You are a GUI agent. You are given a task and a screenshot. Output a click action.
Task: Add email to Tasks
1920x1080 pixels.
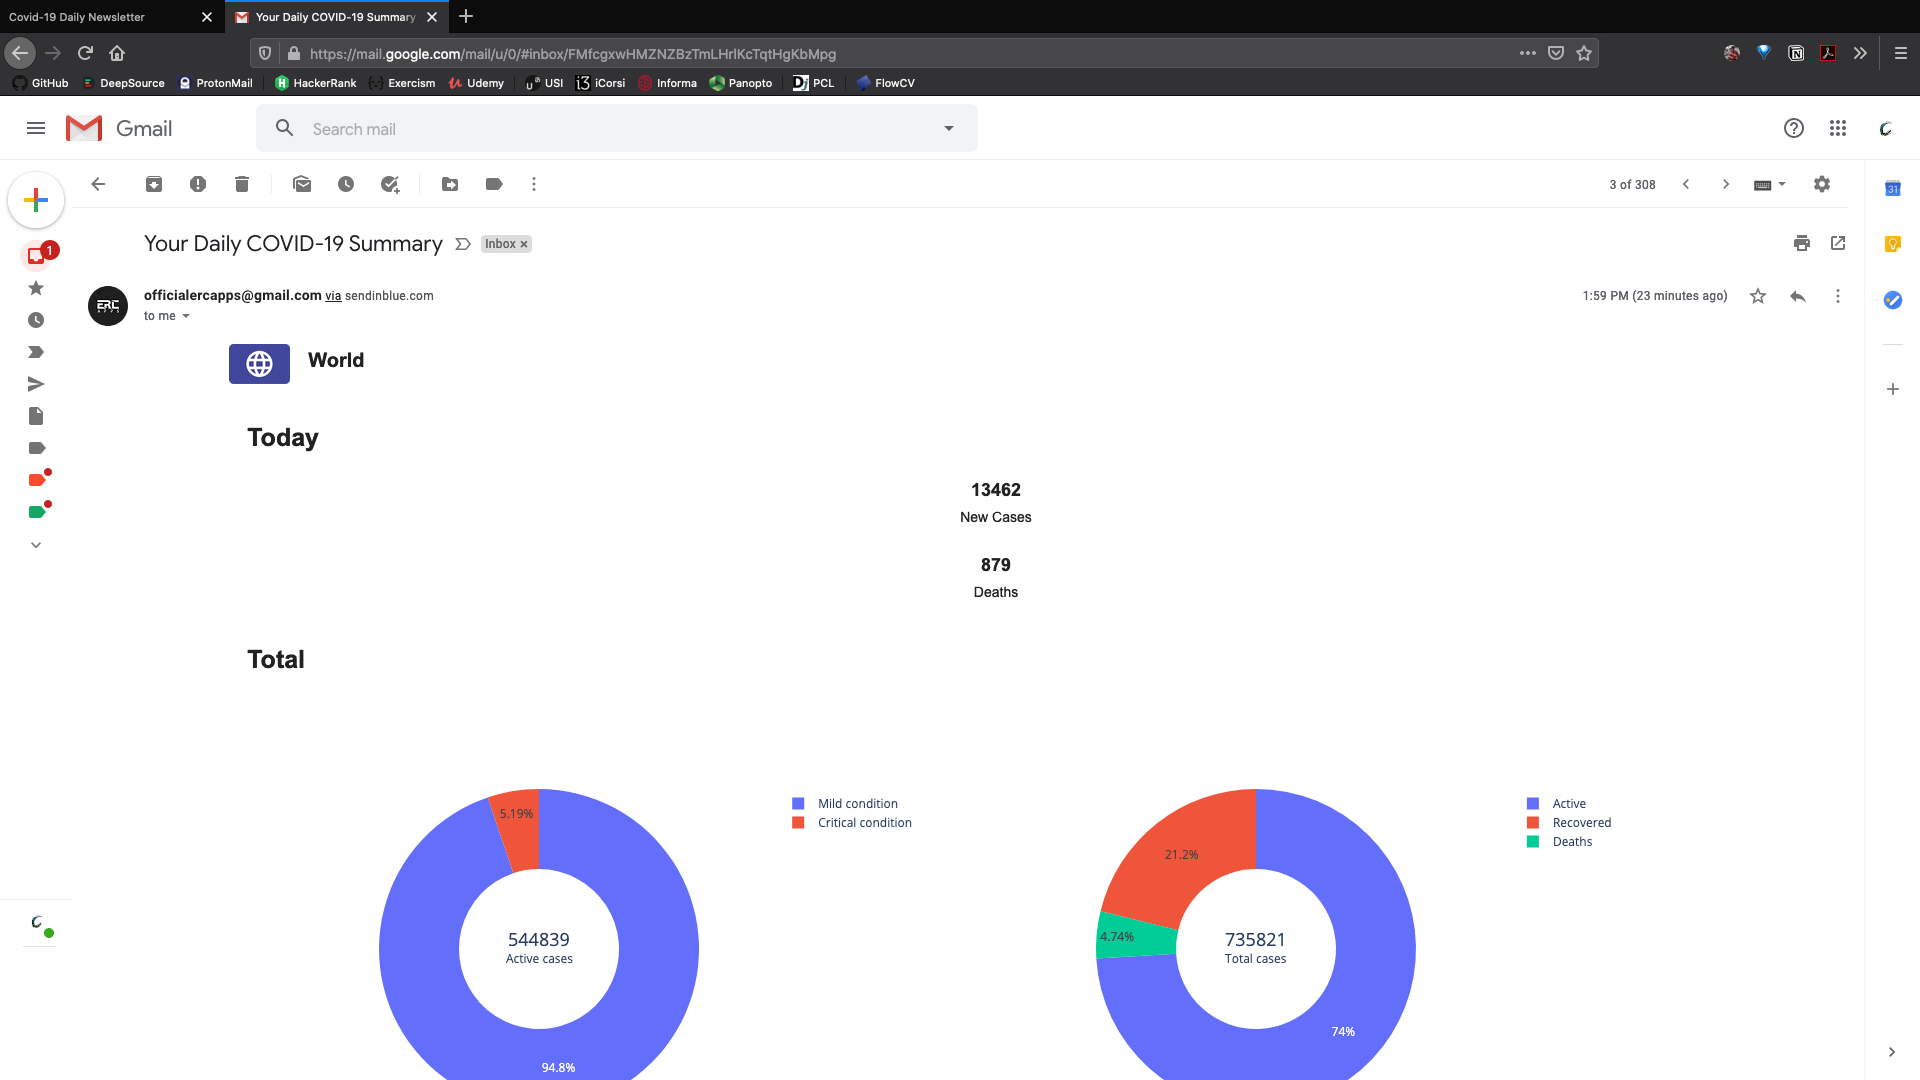[390, 184]
